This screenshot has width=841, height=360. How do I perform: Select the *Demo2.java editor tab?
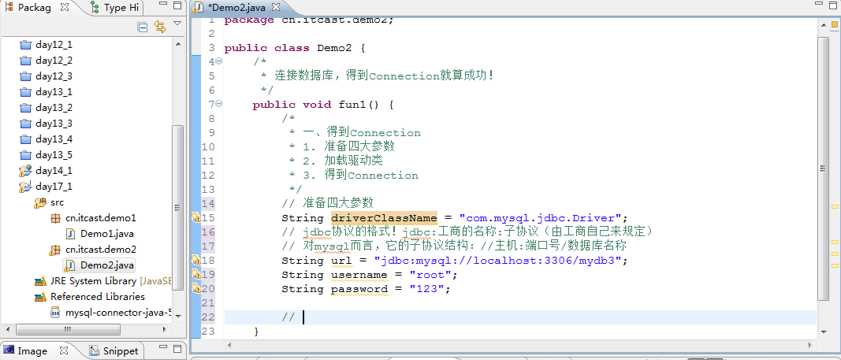coord(238,8)
